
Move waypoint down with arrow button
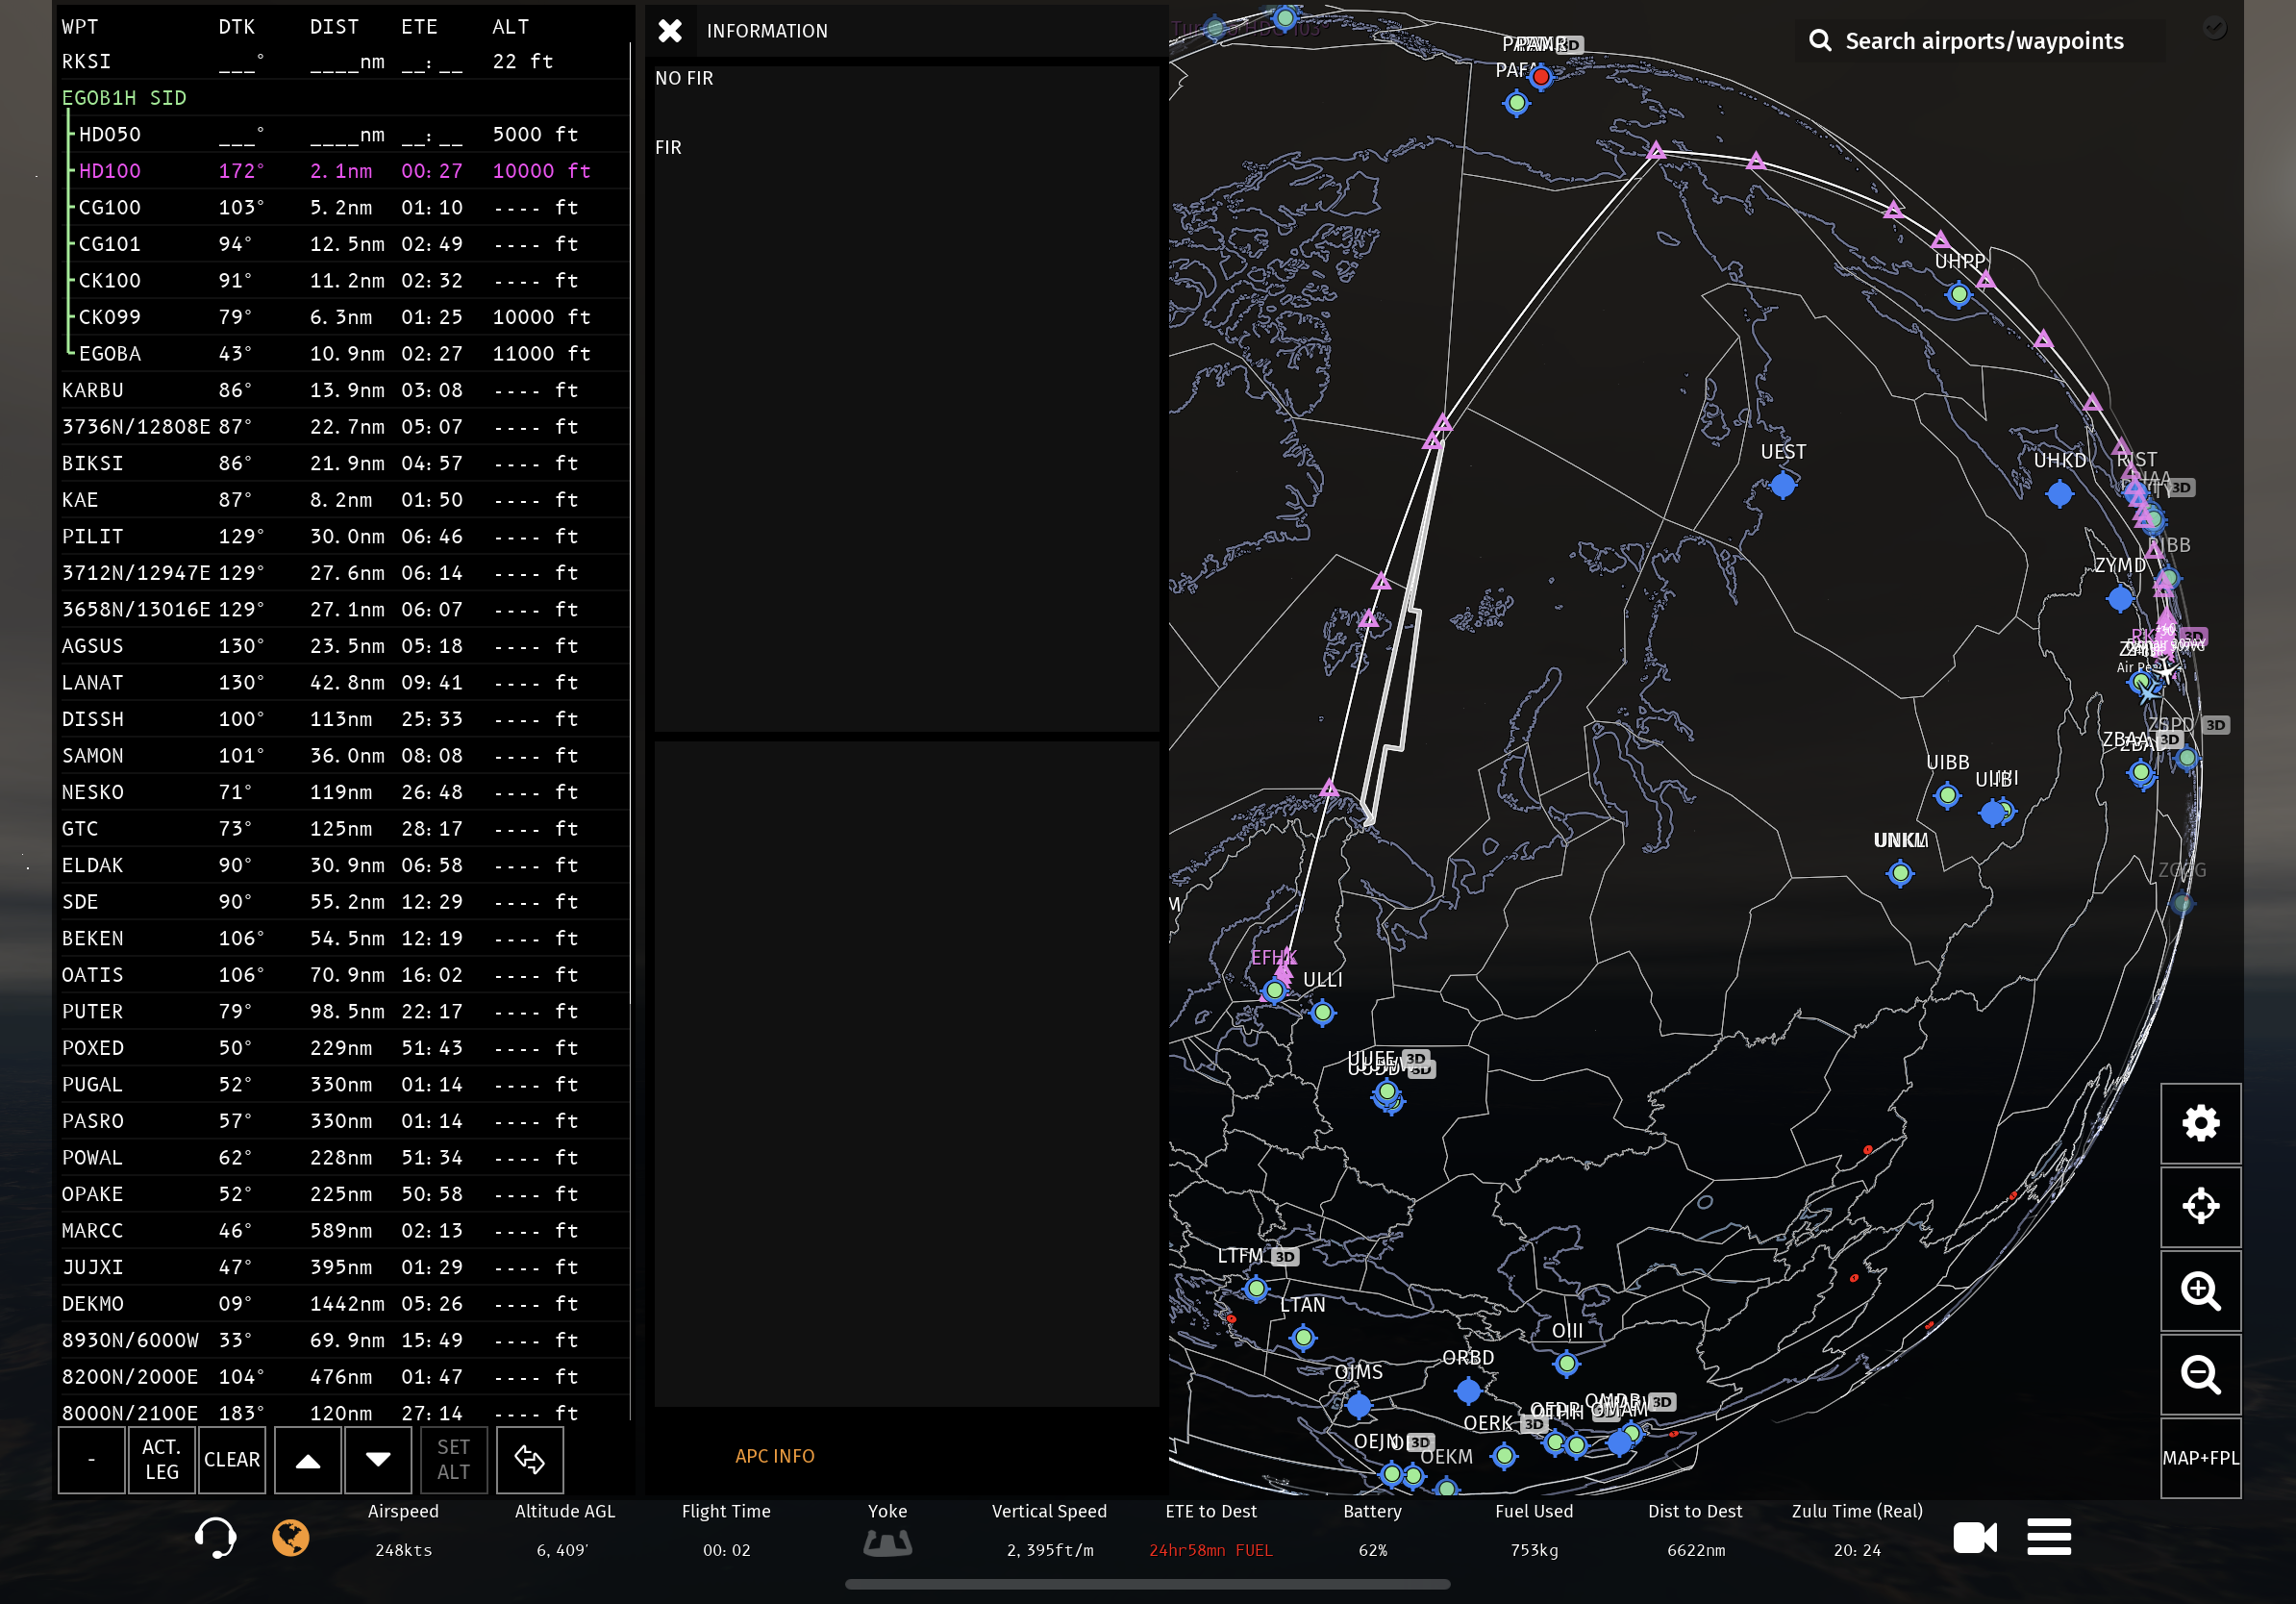pyautogui.click(x=378, y=1460)
